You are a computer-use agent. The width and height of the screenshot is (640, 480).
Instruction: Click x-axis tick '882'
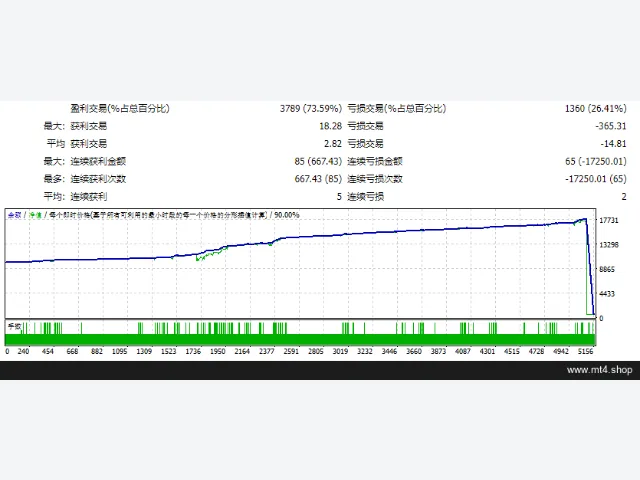(97, 351)
